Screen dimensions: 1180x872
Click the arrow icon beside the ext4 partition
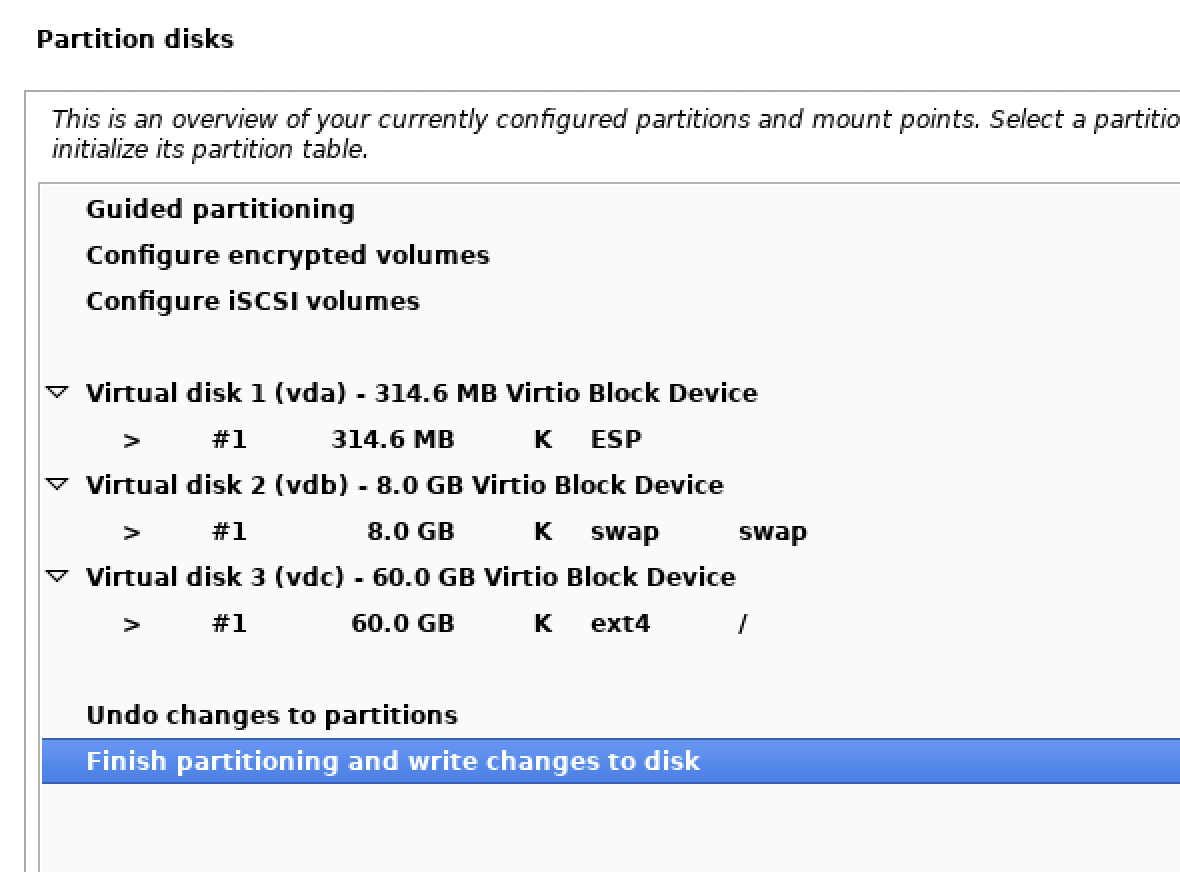(131, 624)
